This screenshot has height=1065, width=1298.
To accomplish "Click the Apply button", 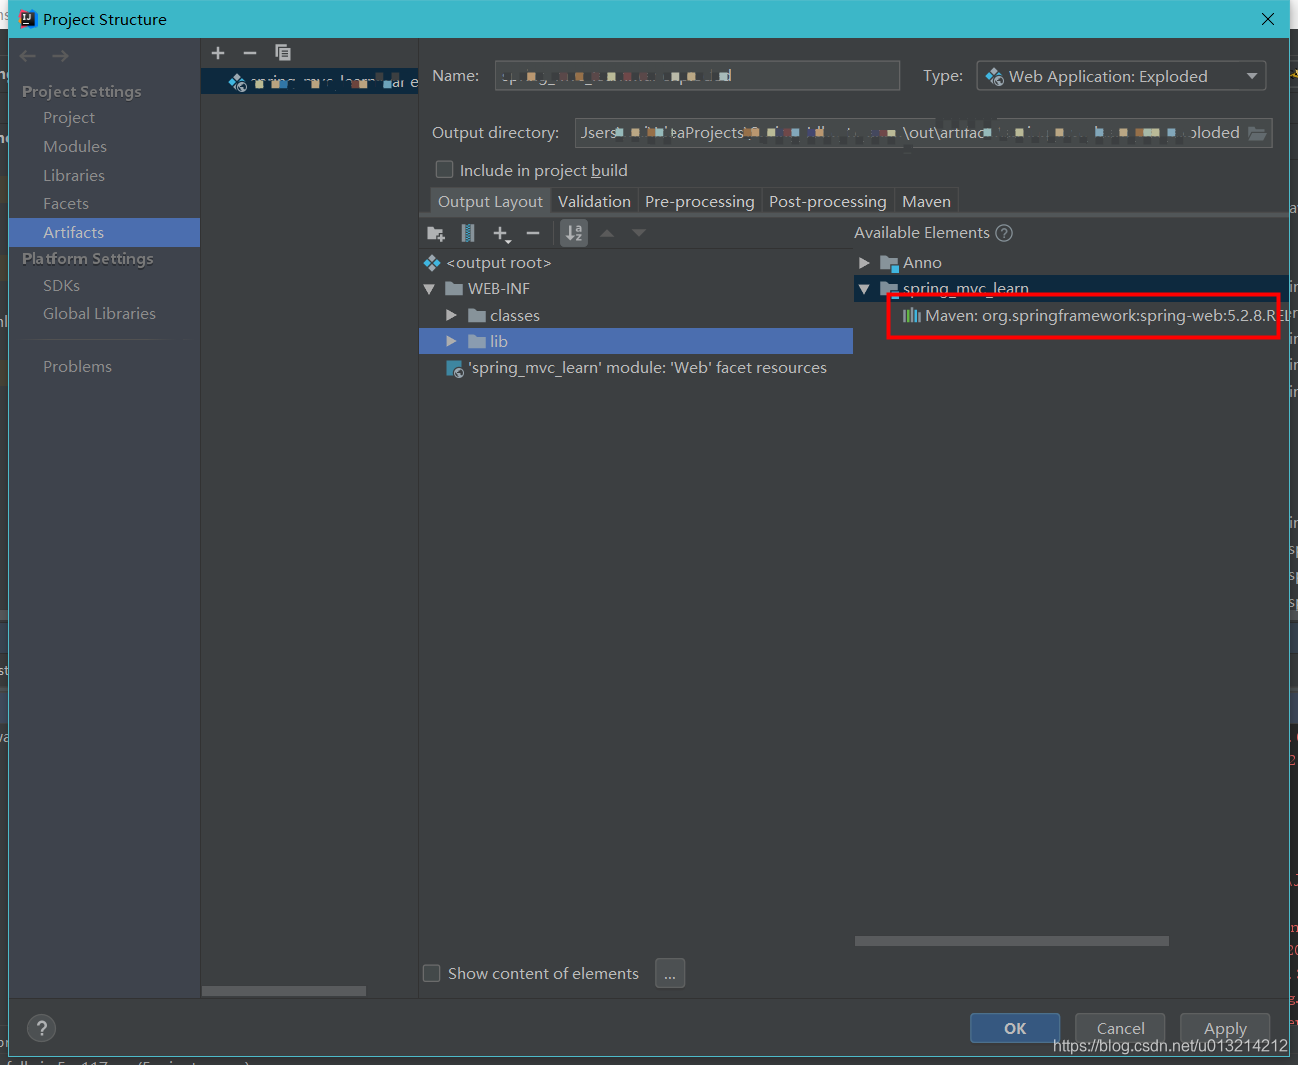I will 1224,1027.
